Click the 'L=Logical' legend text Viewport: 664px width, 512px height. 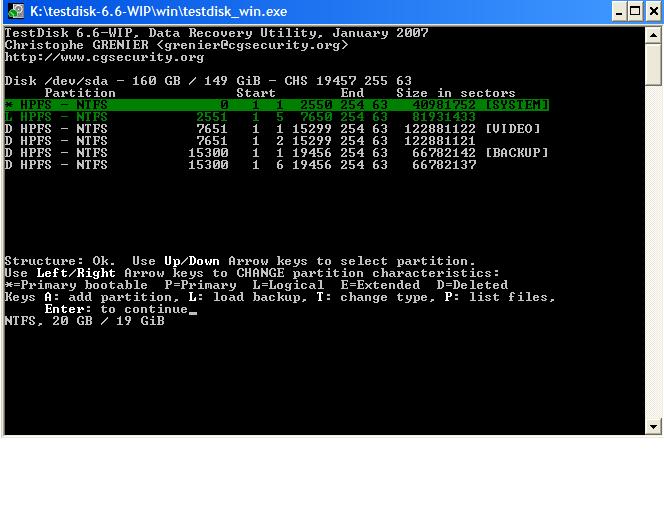click(x=288, y=285)
